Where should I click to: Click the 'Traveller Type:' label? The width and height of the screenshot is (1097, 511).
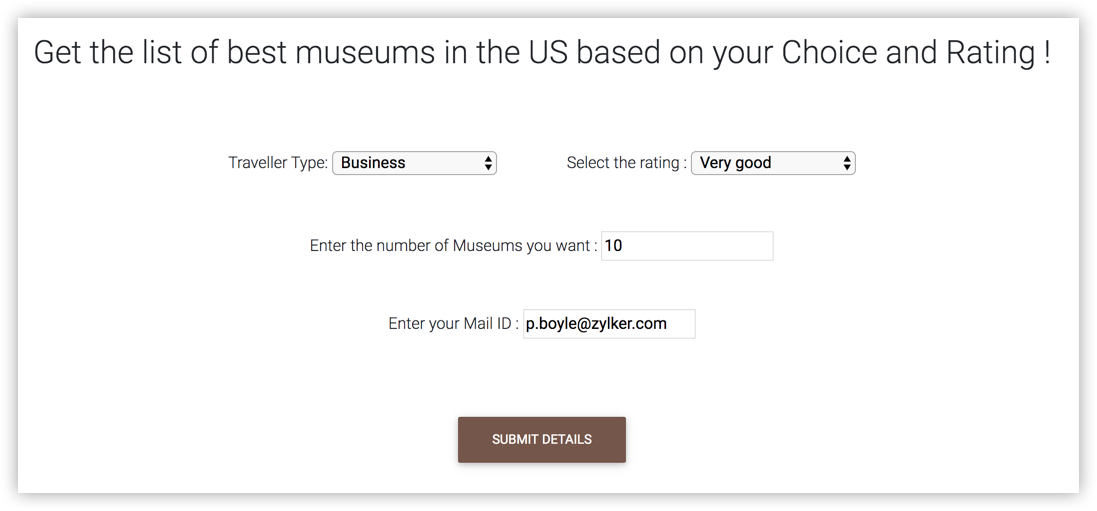pos(278,163)
